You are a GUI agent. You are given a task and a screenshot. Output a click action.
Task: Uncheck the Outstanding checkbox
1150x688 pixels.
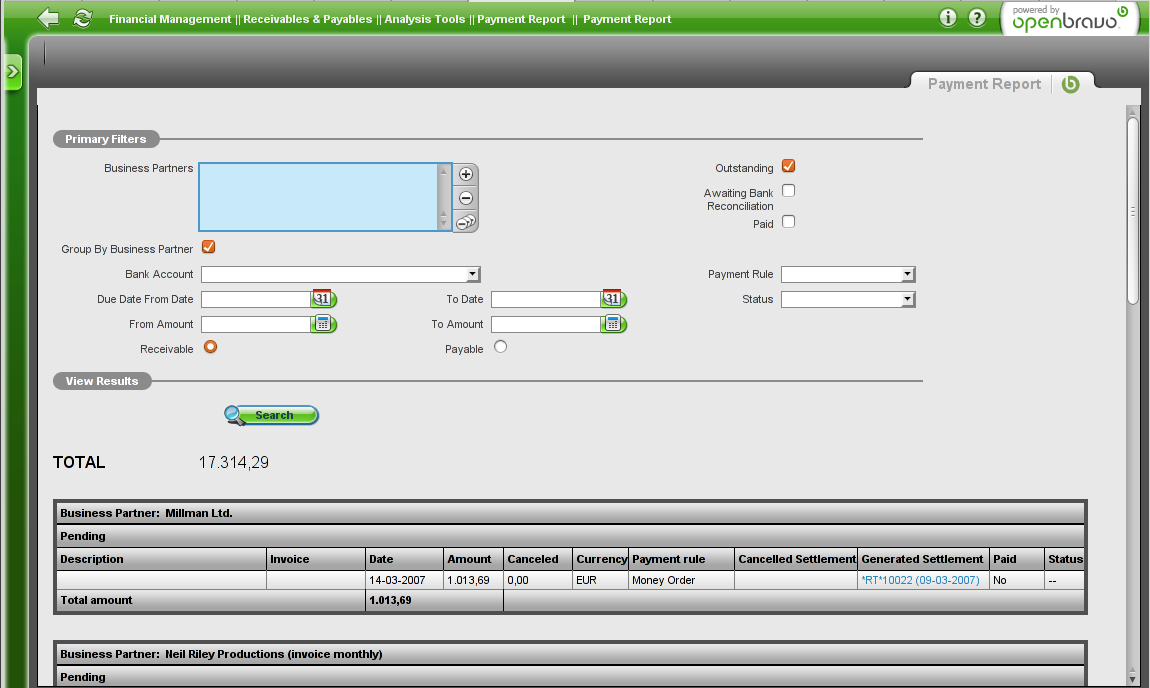pos(788,167)
